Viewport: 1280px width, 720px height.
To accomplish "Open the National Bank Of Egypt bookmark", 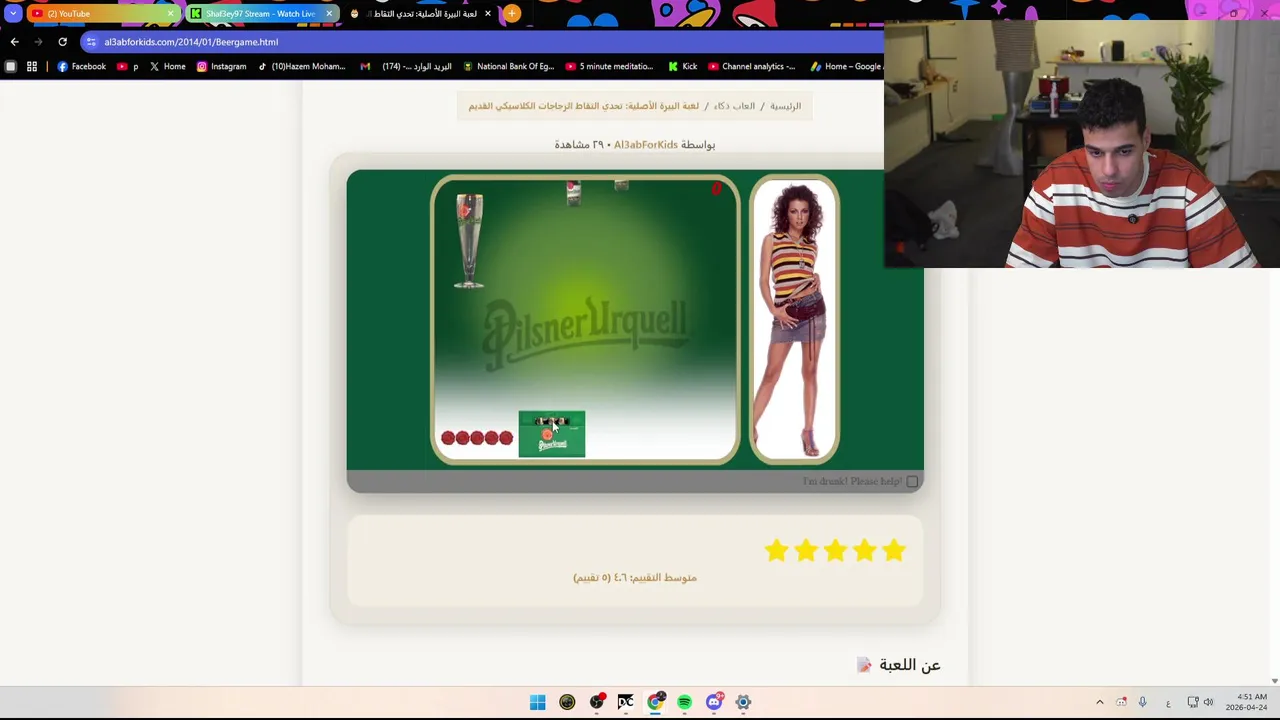I will click(508, 66).
